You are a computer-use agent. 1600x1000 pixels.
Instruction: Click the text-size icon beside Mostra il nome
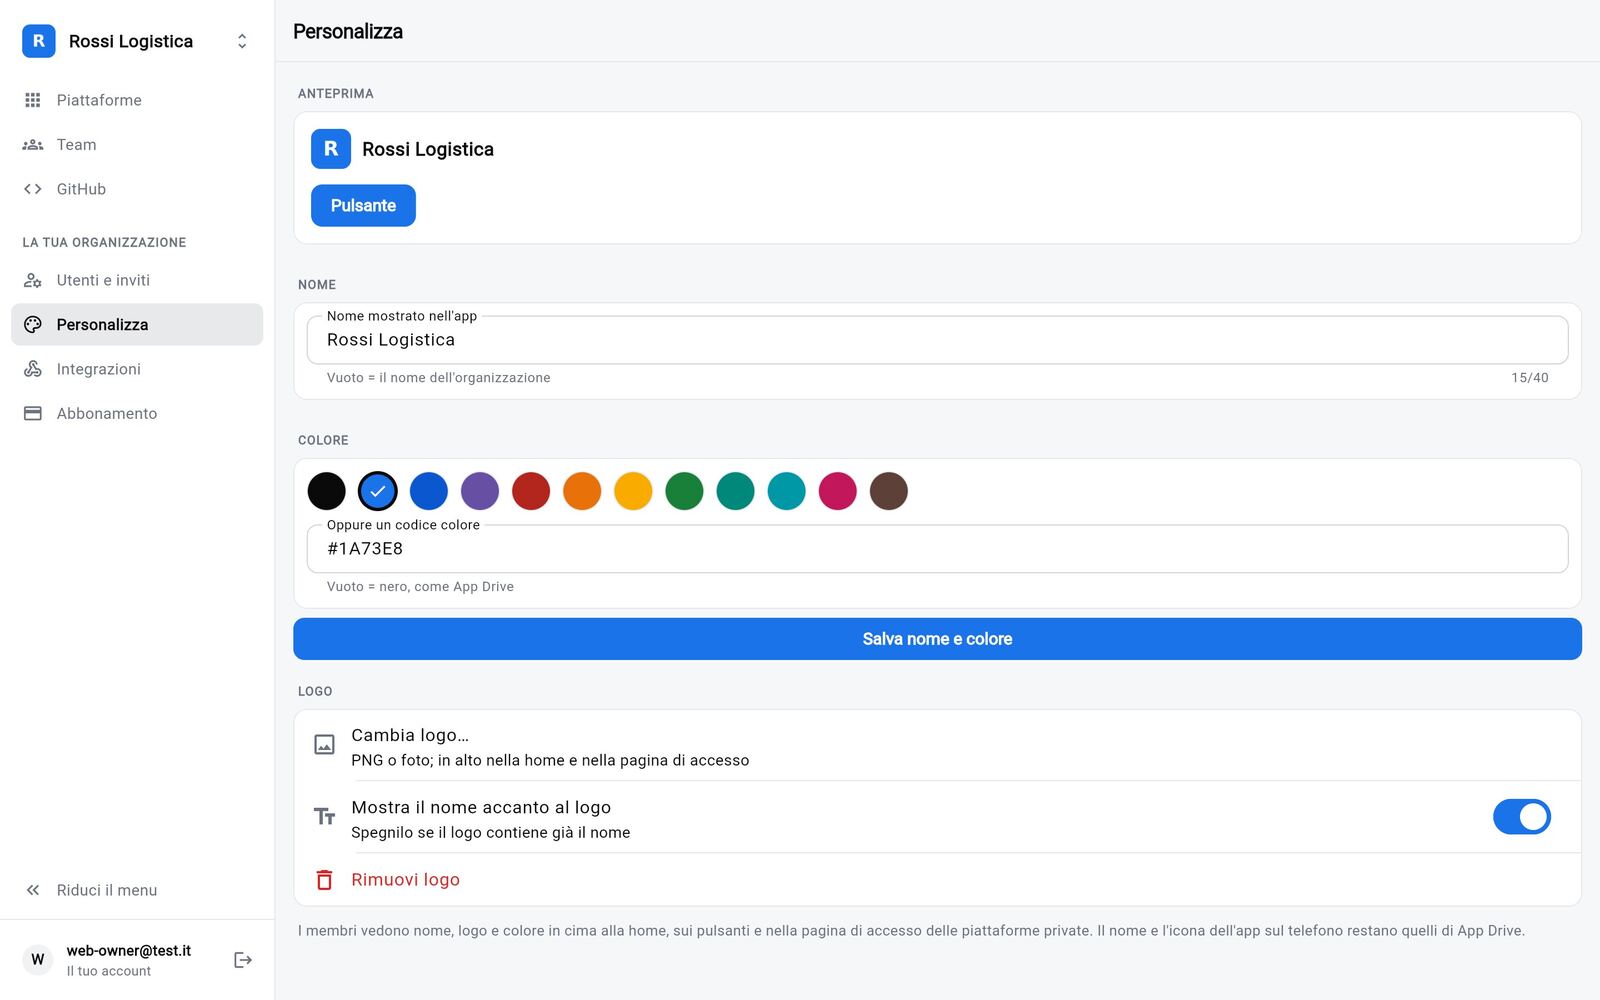point(325,817)
